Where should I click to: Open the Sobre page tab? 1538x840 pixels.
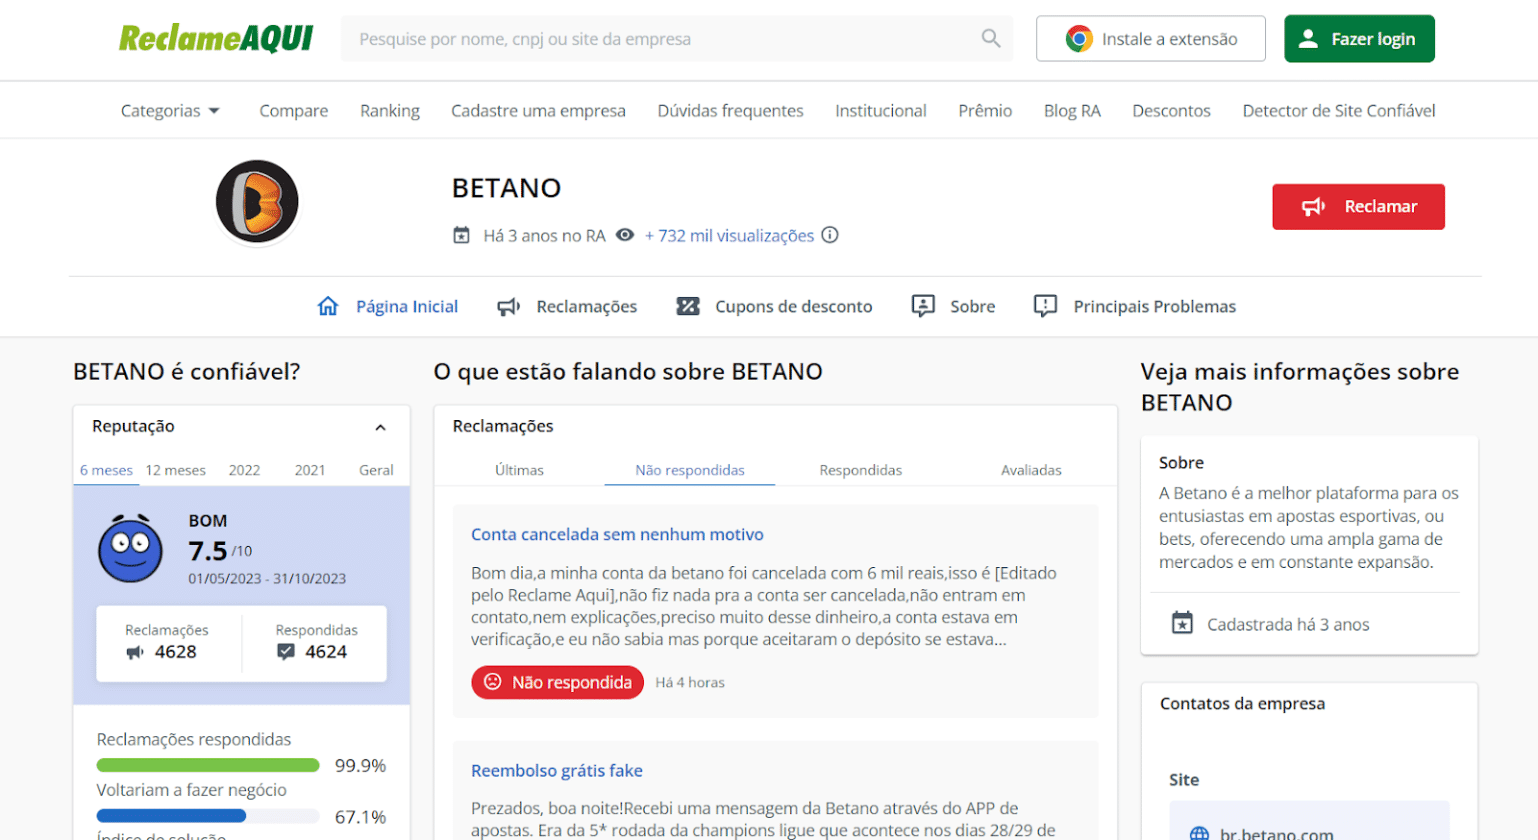953,306
